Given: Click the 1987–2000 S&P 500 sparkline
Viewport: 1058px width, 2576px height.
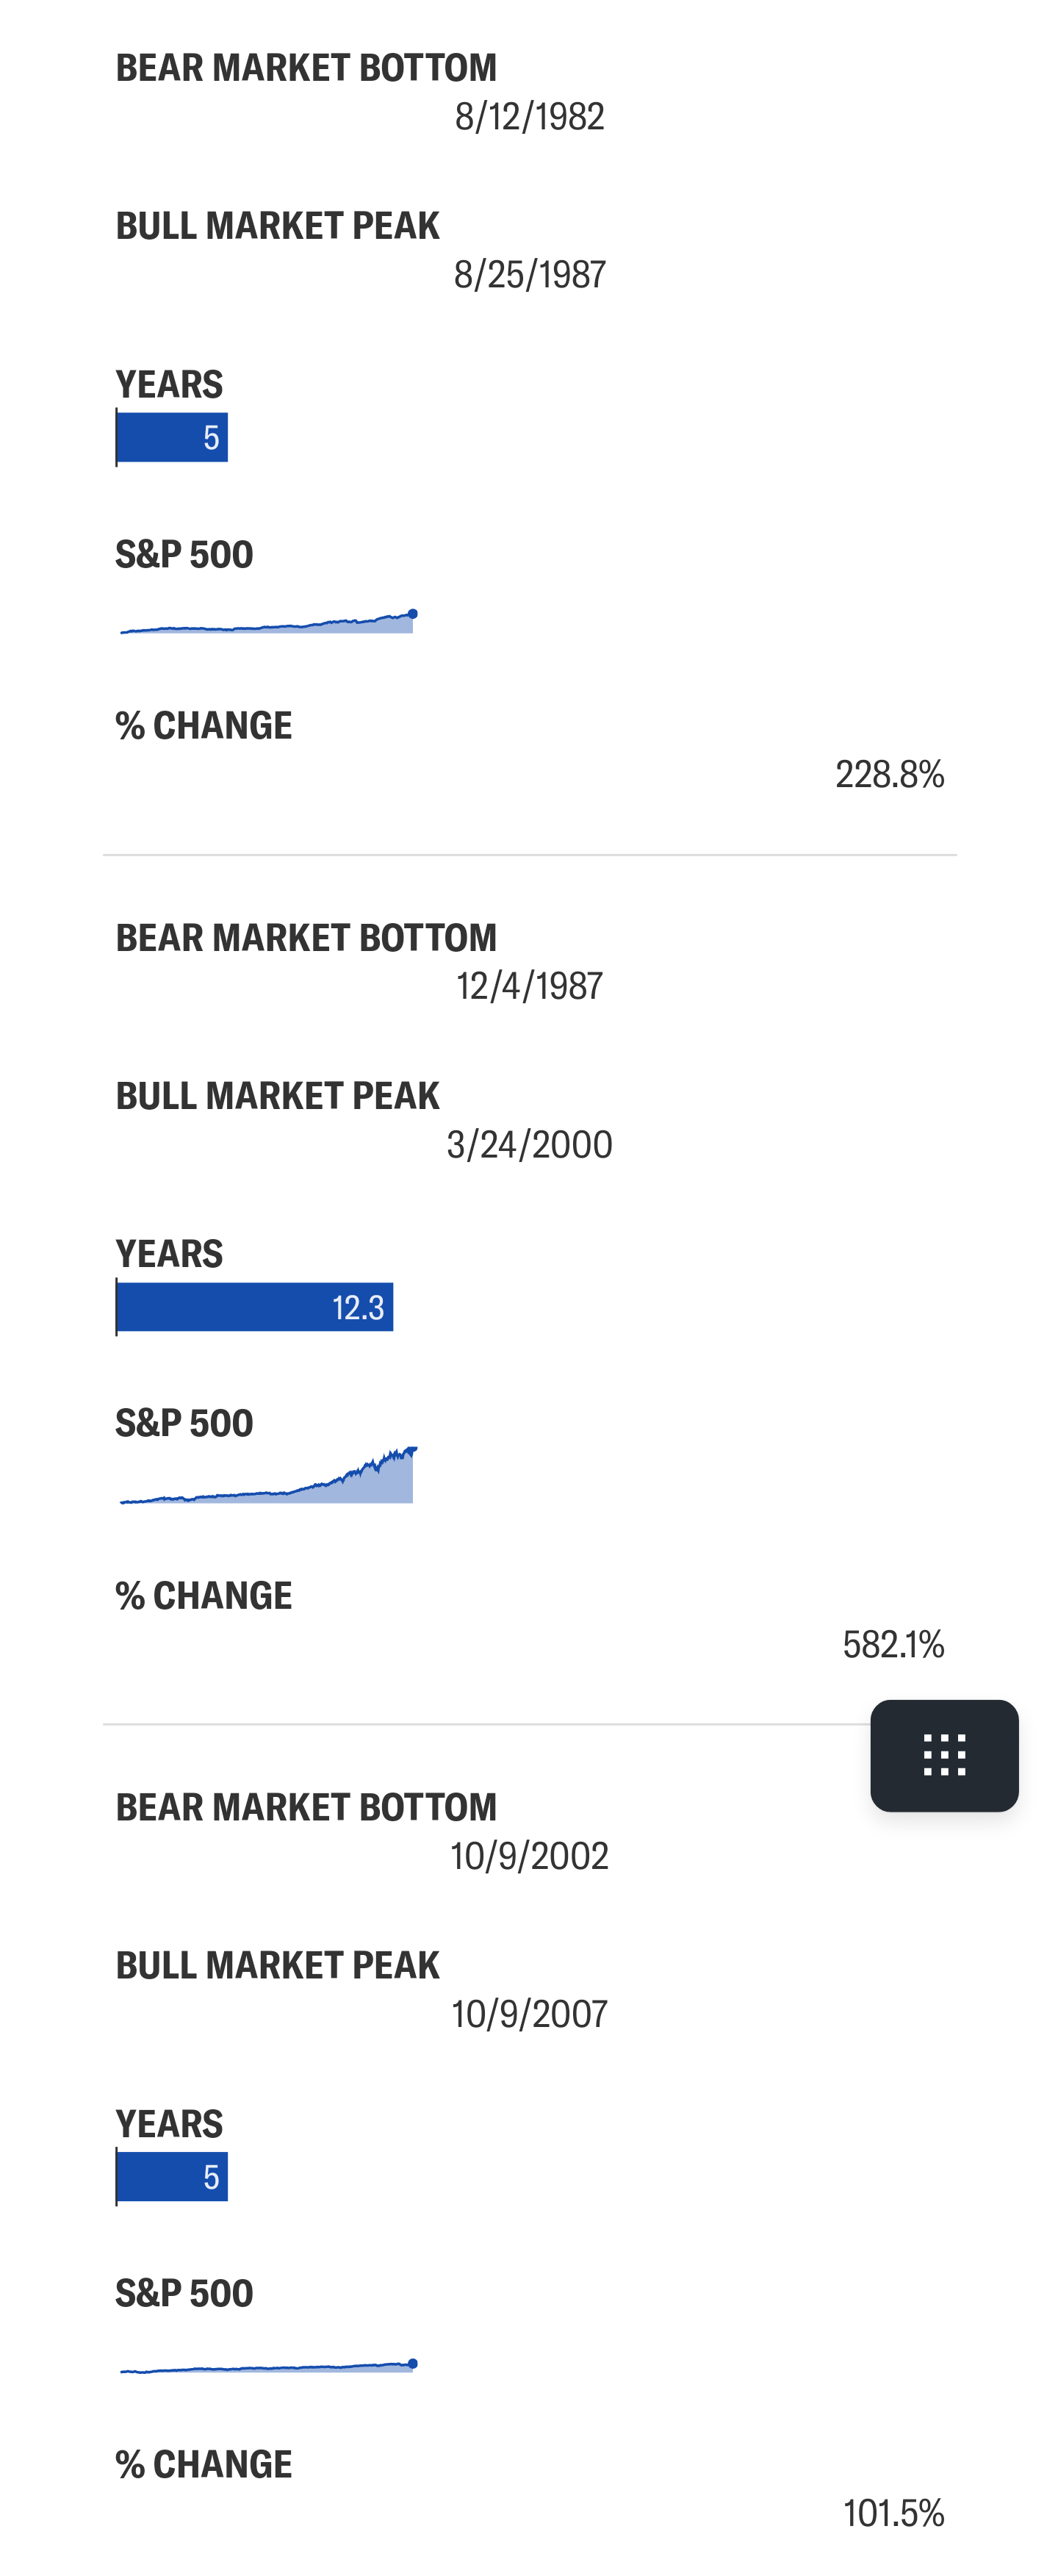Looking at the screenshot, I should click(x=267, y=1474).
